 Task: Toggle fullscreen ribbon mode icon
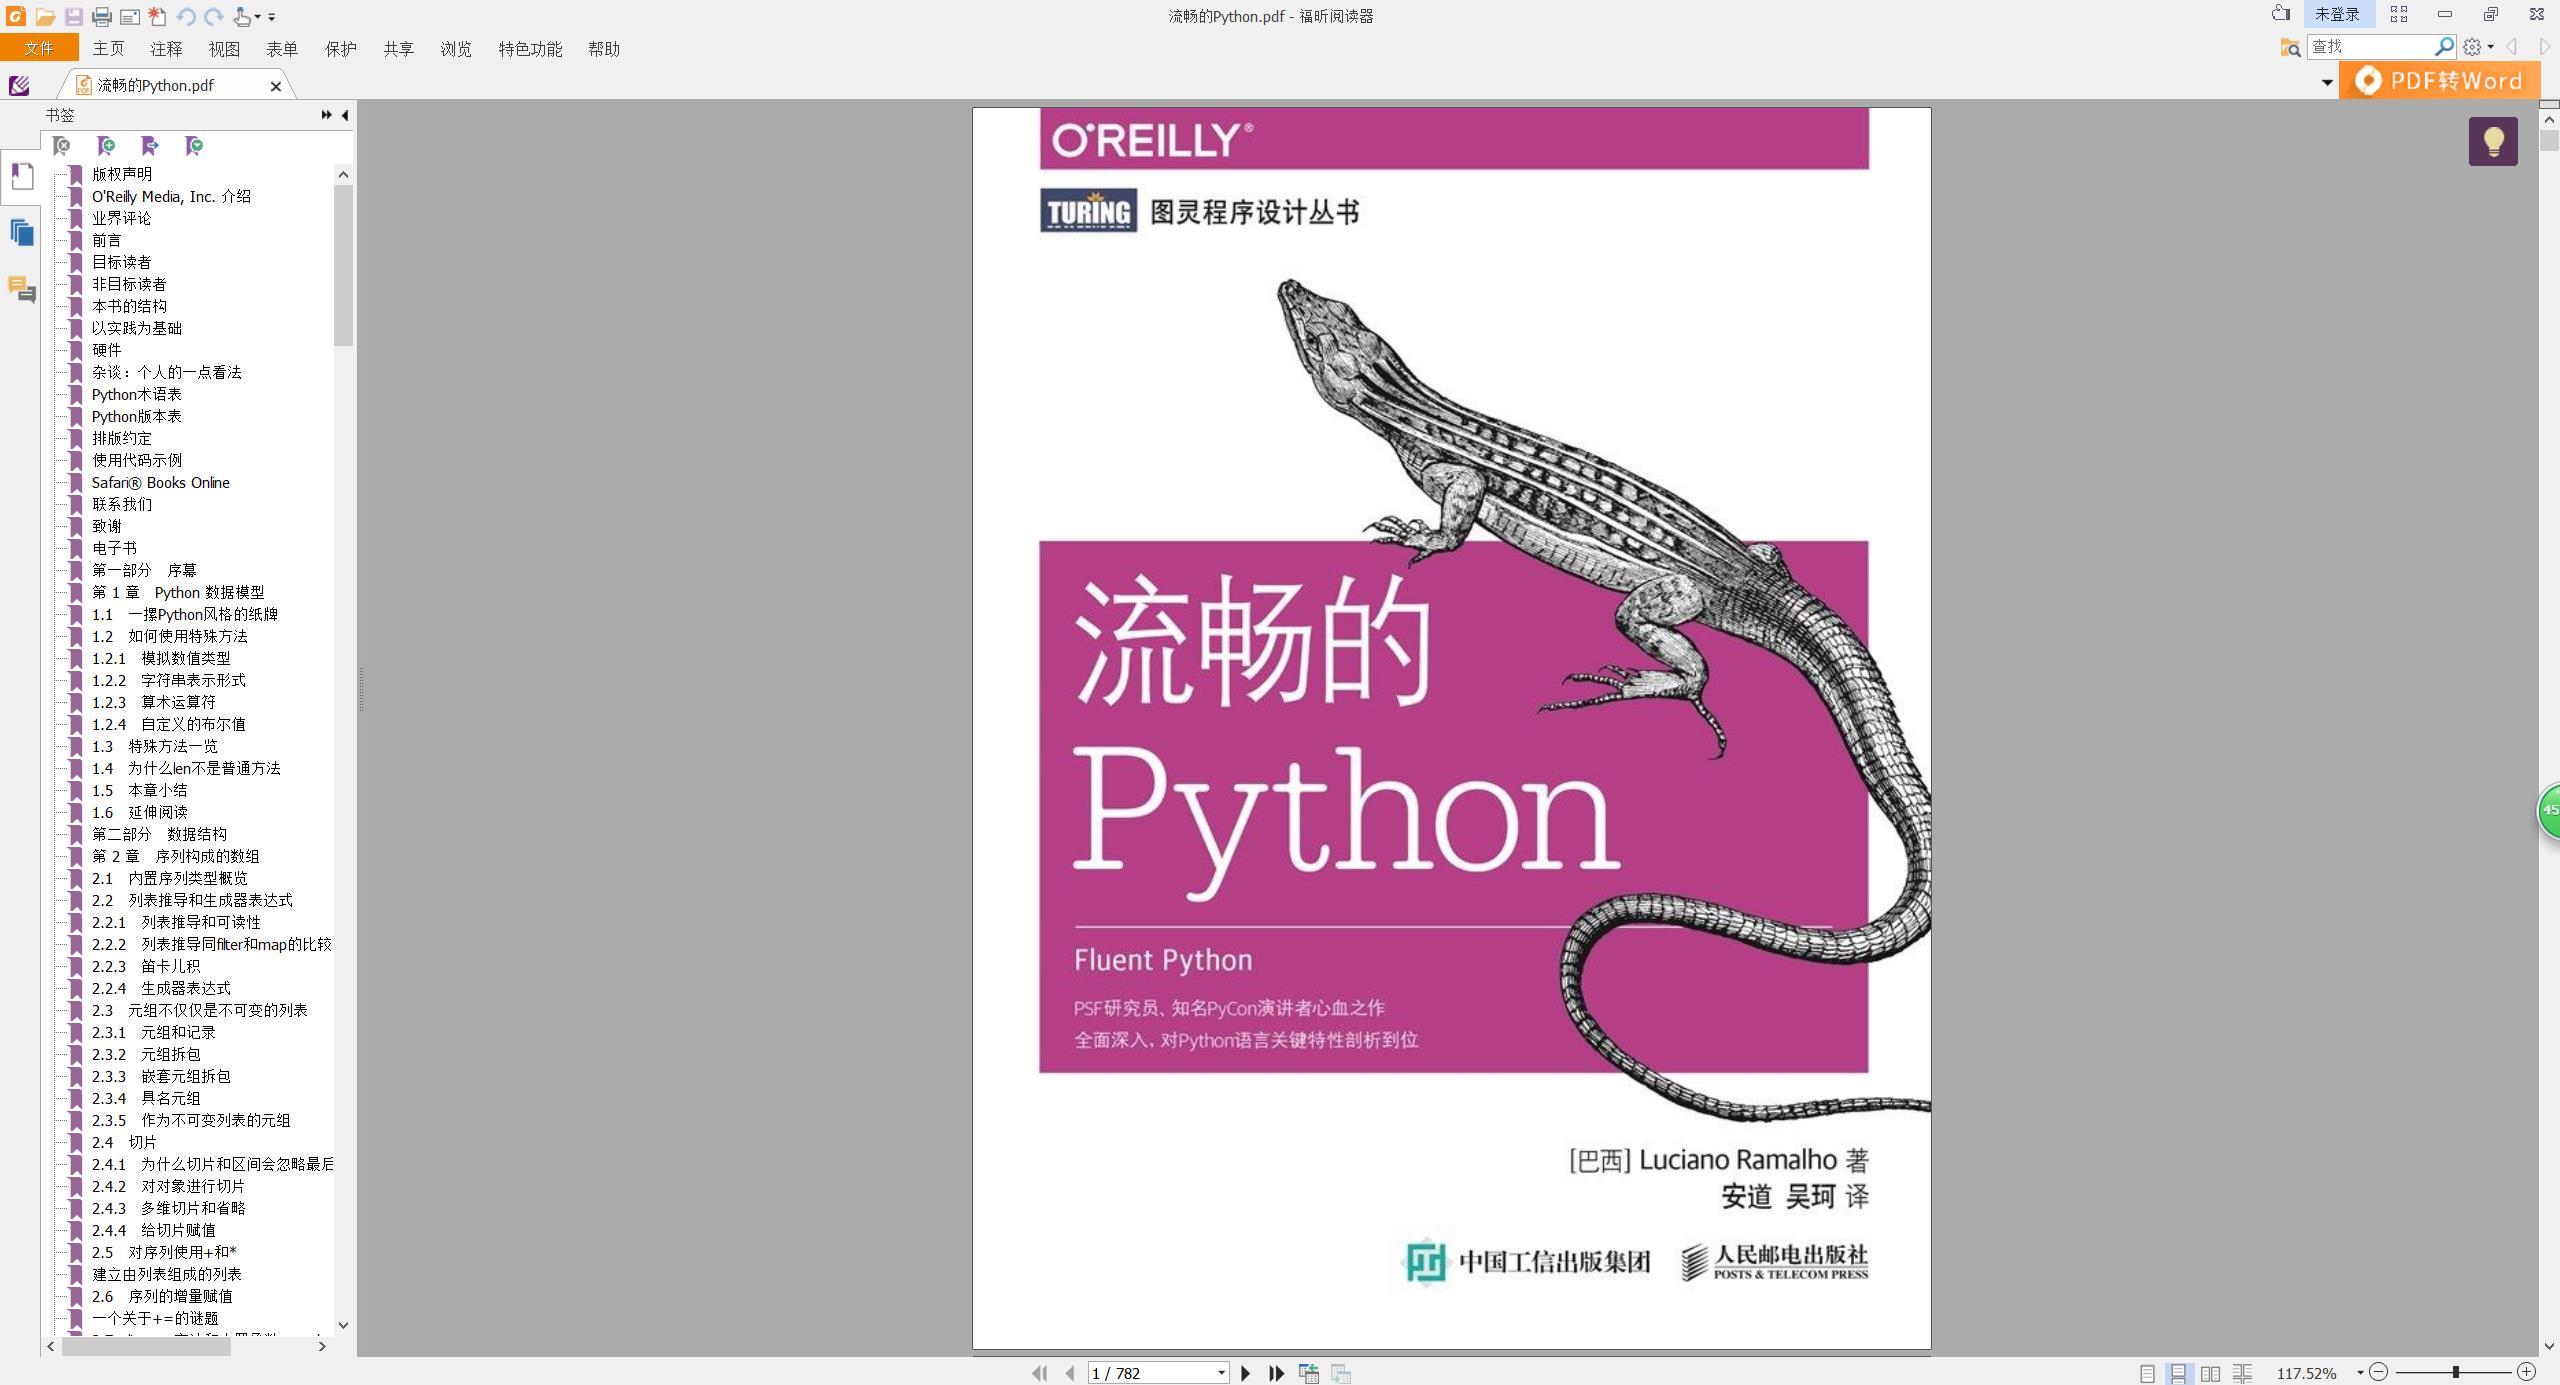coord(2399,14)
